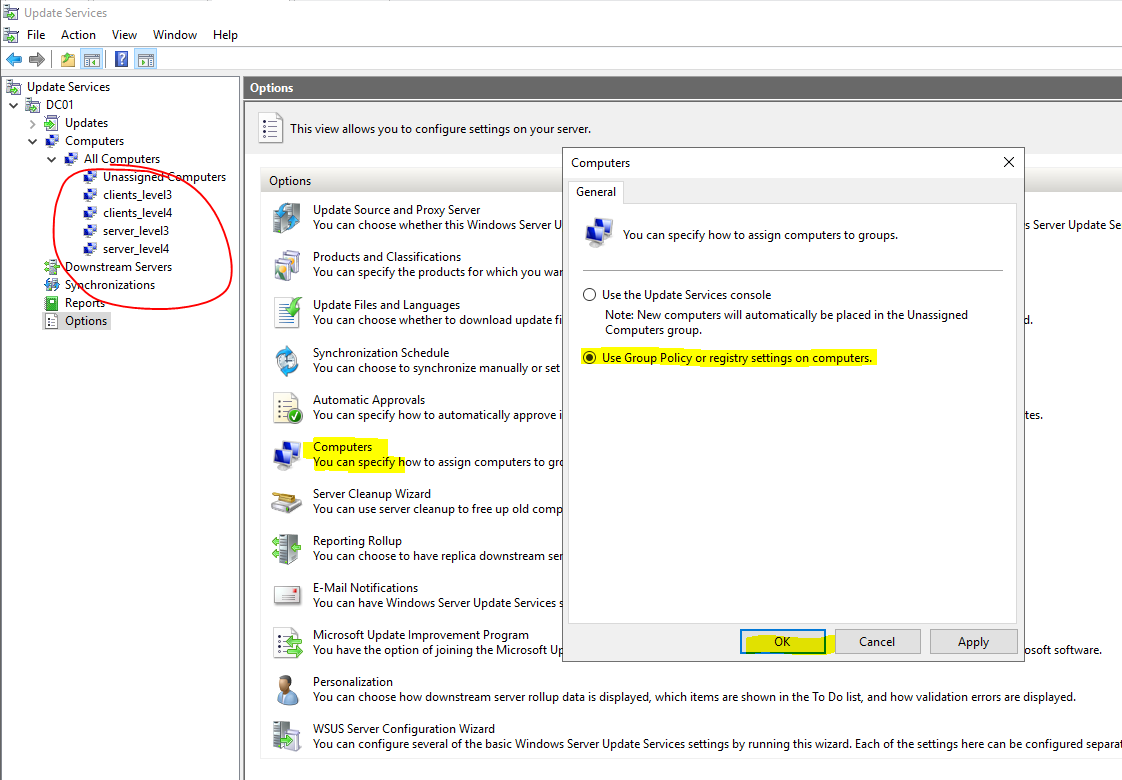Select Use the Update Services console radio
The image size is (1122, 780).
coord(590,295)
